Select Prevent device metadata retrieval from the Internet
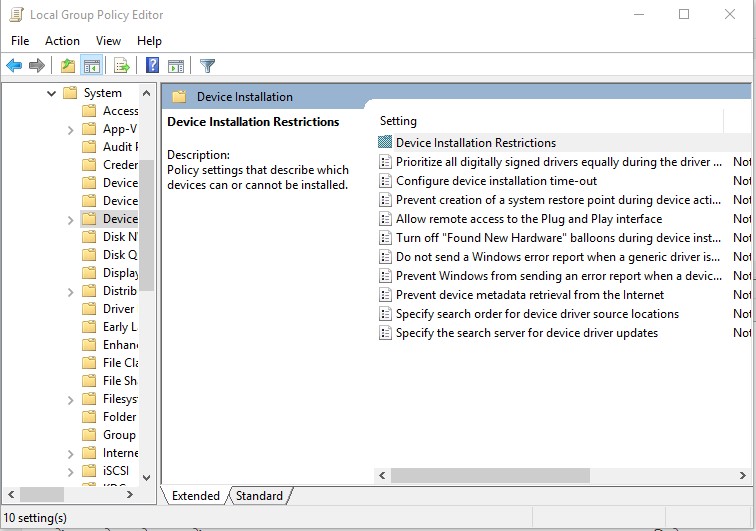 pyautogui.click(x=529, y=295)
